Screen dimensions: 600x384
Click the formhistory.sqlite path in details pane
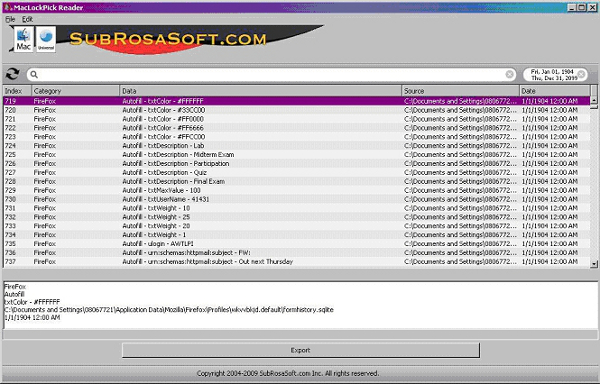point(169,310)
